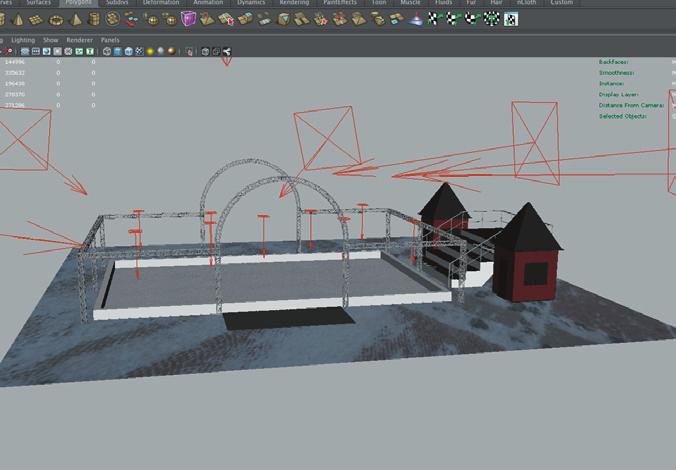This screenshot has width=676, height=470.
Task: Click the Isolate Select panel icon
Action: (x=189, y=52)
